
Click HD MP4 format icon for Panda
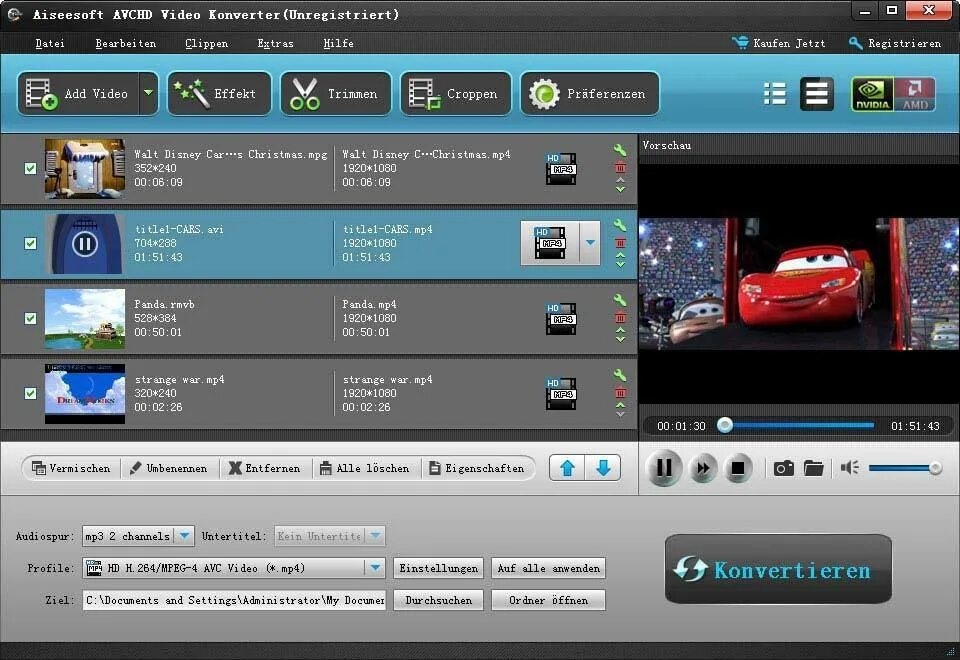561,318
